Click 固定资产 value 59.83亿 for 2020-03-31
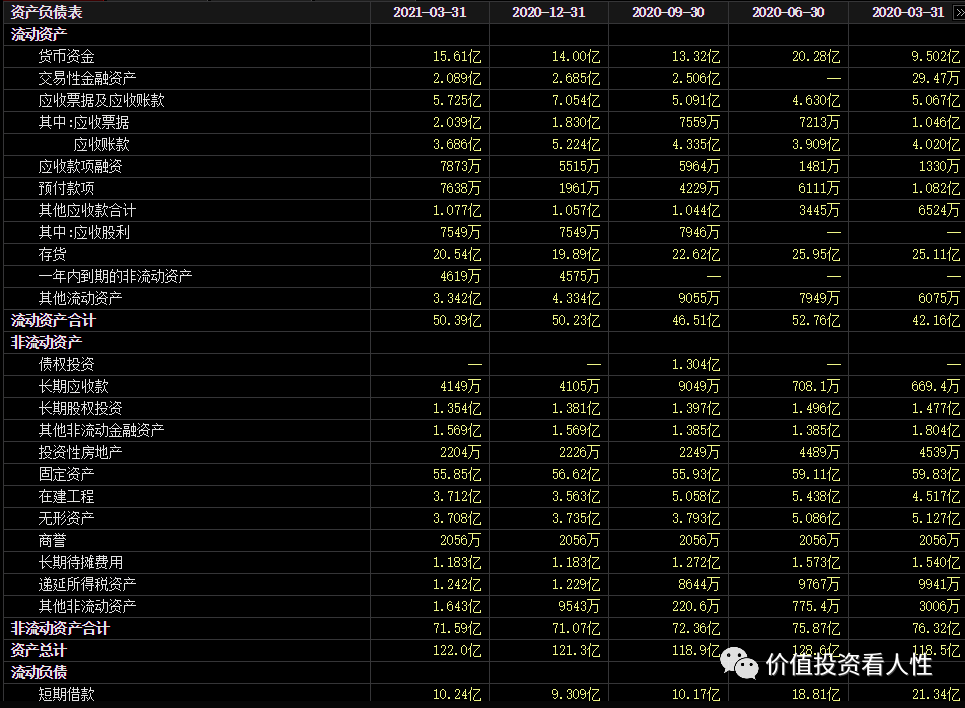This screenshot has width=965, height=708. click(x=935, y=475)
